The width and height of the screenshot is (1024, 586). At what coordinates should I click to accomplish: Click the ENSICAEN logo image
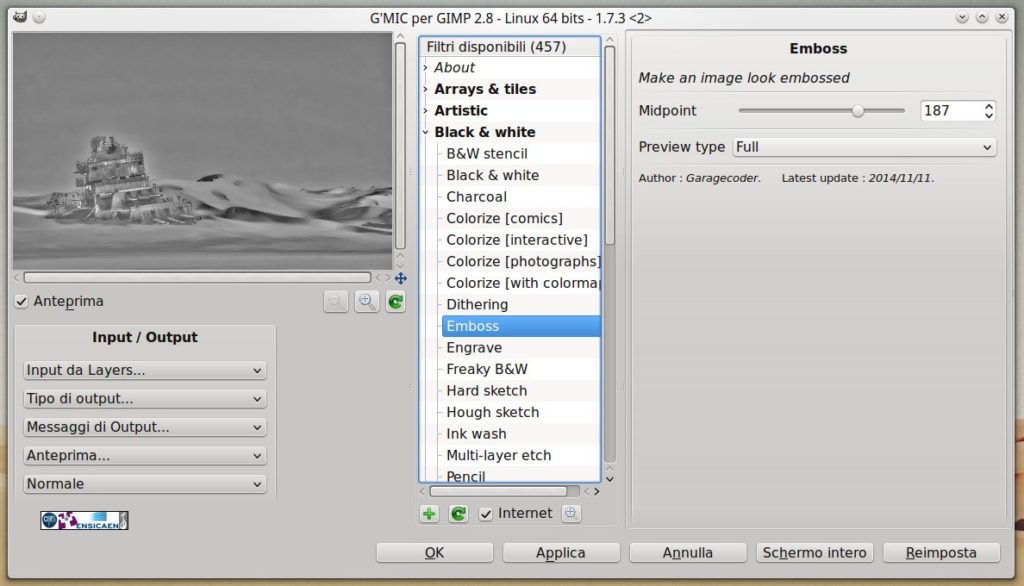click(84, 521)
